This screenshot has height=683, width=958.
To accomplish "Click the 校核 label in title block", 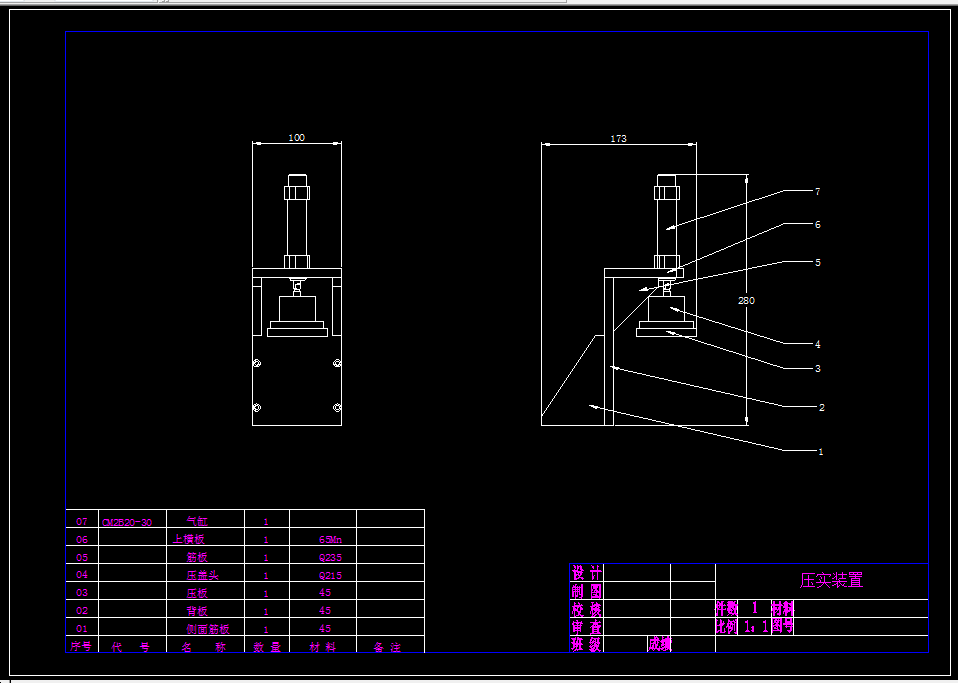I will (x=587, y=609).
